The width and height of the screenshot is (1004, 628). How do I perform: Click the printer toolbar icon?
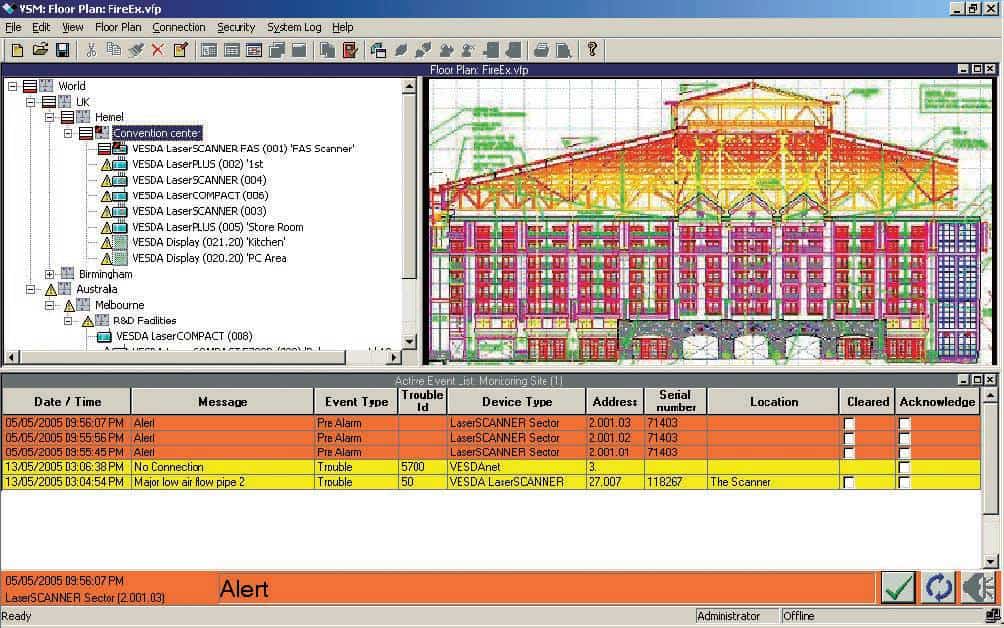541,50
